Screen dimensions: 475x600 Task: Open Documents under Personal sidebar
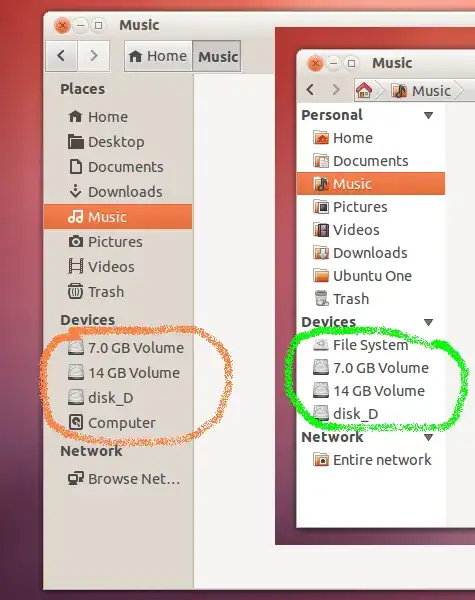pyautogui.click(x=371, y=161)
